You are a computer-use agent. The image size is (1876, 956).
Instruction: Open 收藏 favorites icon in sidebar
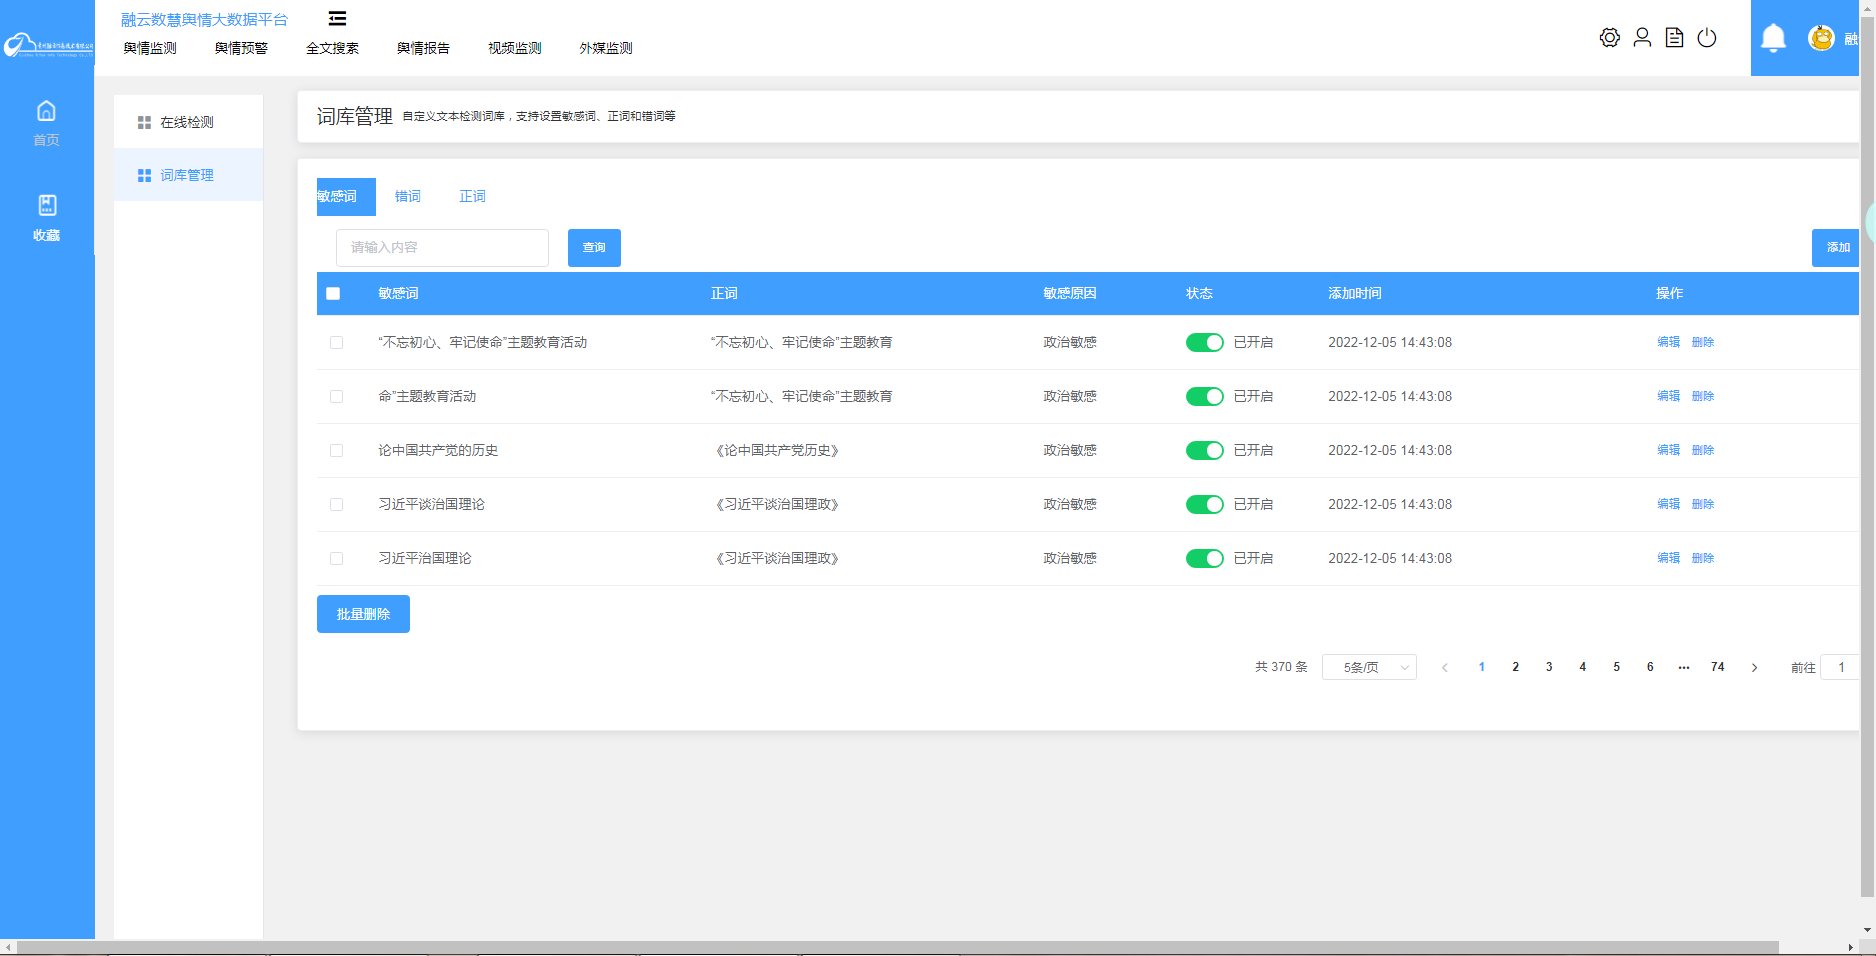tap(46, 206)
